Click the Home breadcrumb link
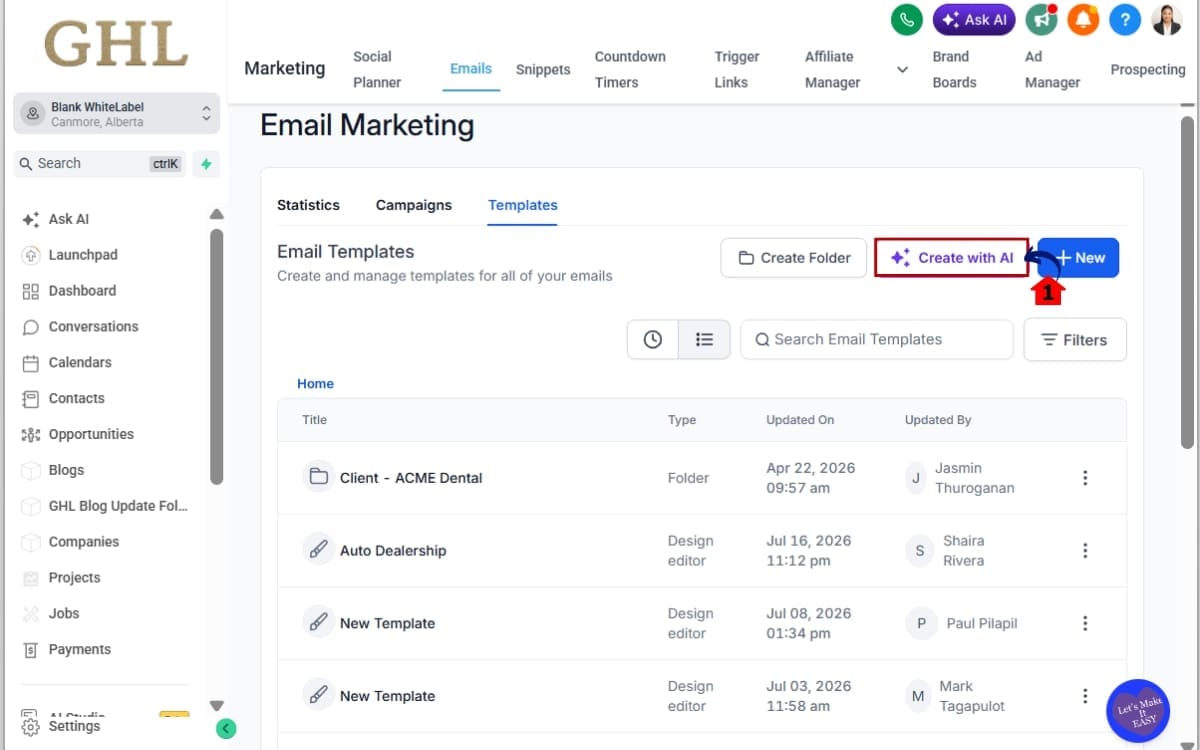This screenshot has height=750, width=1200. 315,384
